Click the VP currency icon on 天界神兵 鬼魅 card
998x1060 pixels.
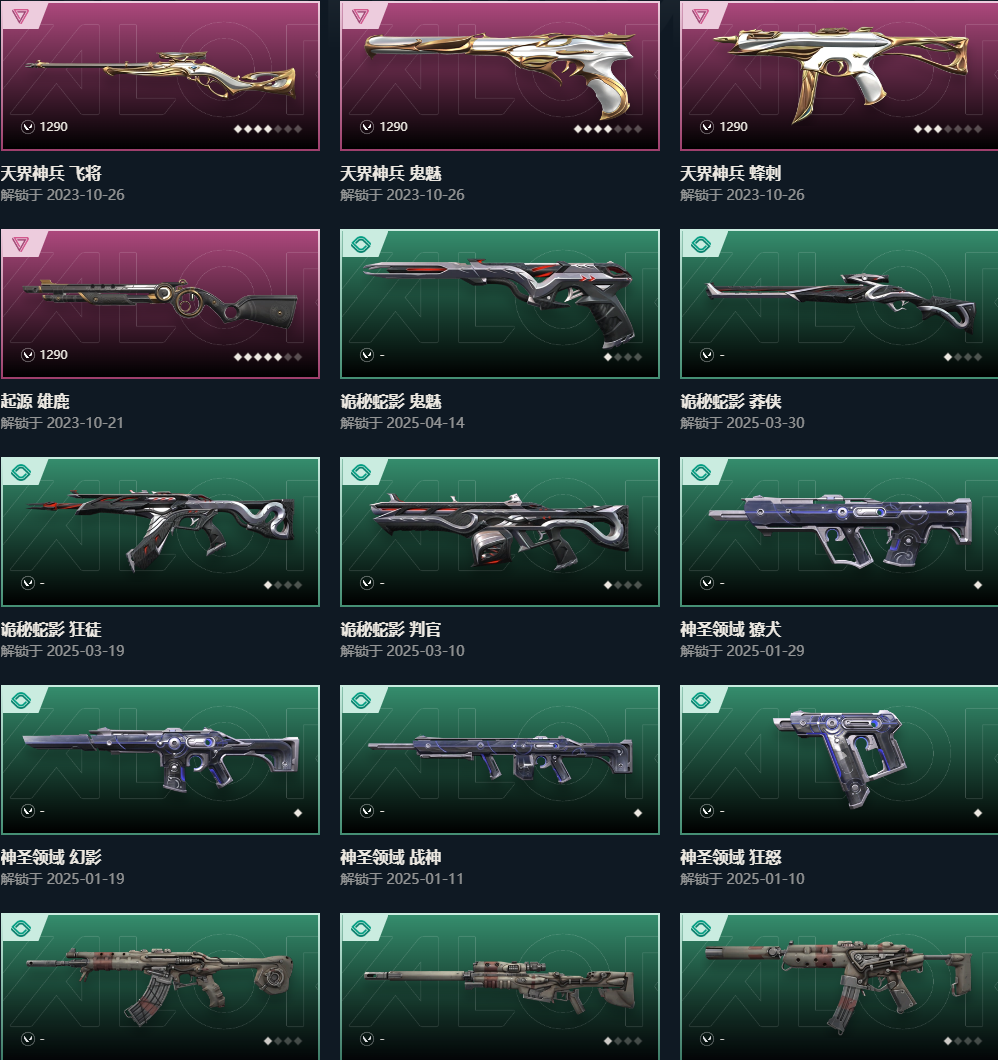click(367, 126)
